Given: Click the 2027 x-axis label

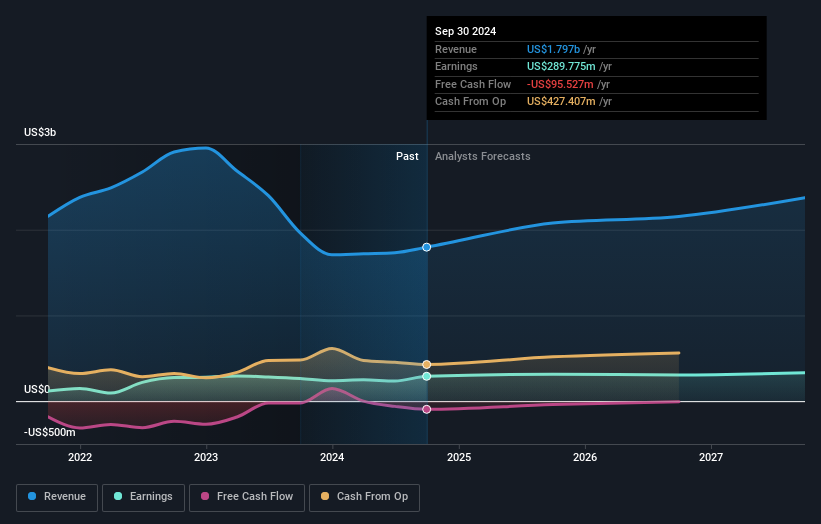Looking at the screenshot, I should pyautogui.click(x=711, y=458).
